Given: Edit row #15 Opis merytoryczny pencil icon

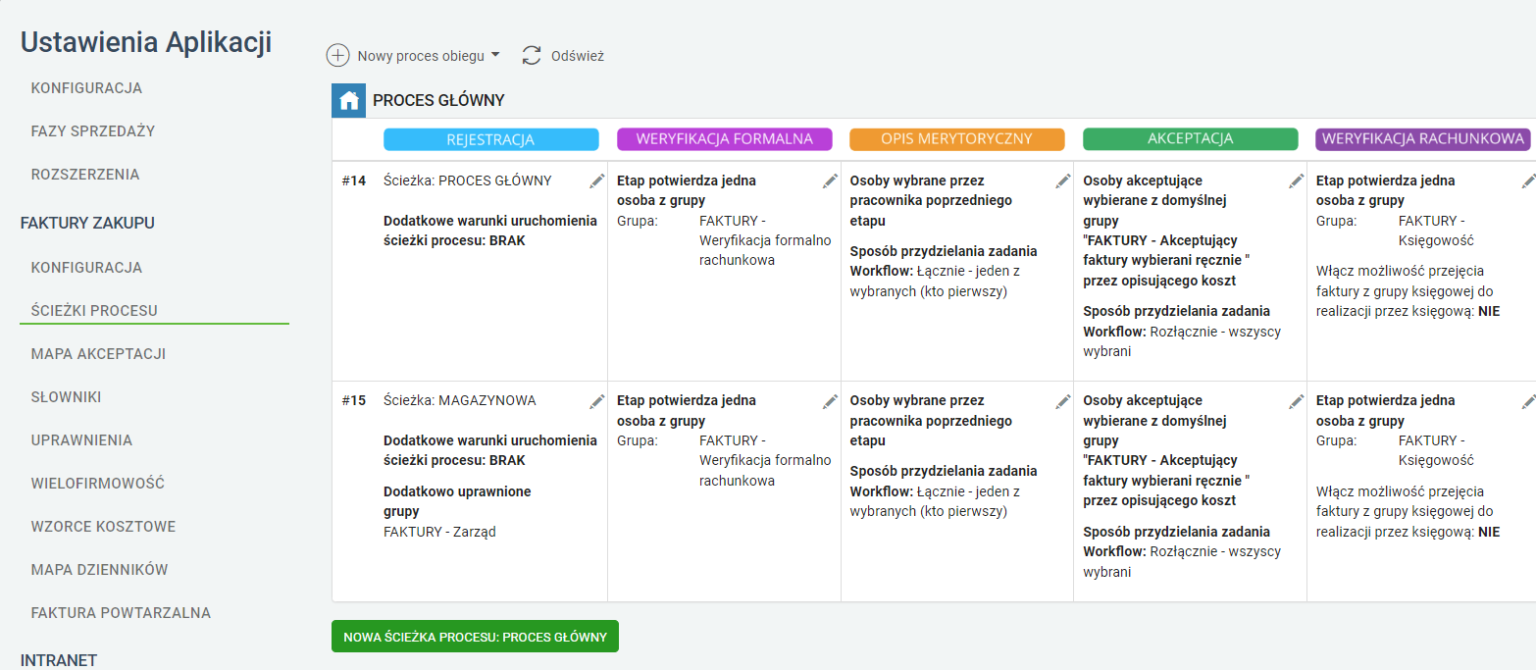Looking at the screenshot, I should [x=1063, y=401].
